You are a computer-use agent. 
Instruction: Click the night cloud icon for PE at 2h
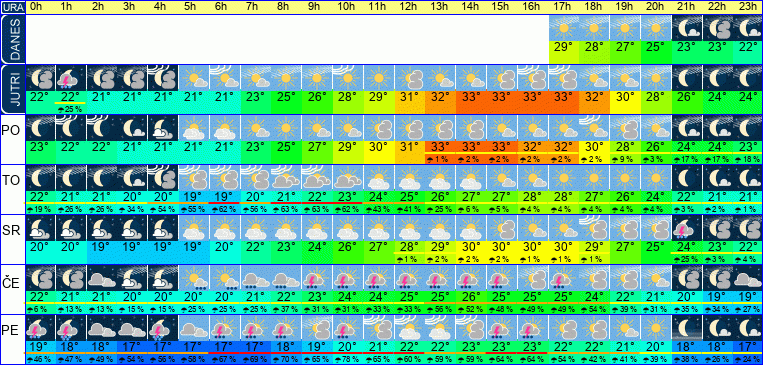102,328
